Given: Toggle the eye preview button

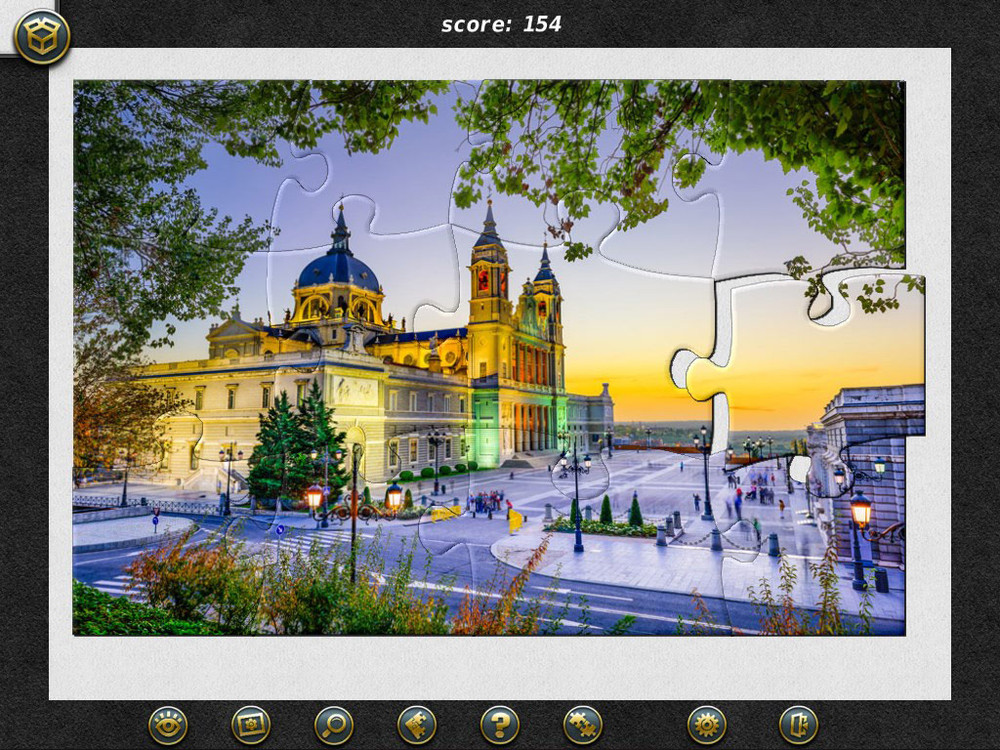Looking at the screenshot, I should 167,724.
